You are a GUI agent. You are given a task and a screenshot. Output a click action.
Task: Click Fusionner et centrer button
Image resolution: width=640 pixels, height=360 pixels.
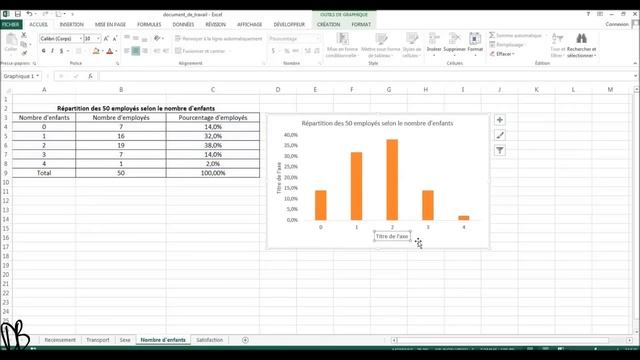coord(200,51)
